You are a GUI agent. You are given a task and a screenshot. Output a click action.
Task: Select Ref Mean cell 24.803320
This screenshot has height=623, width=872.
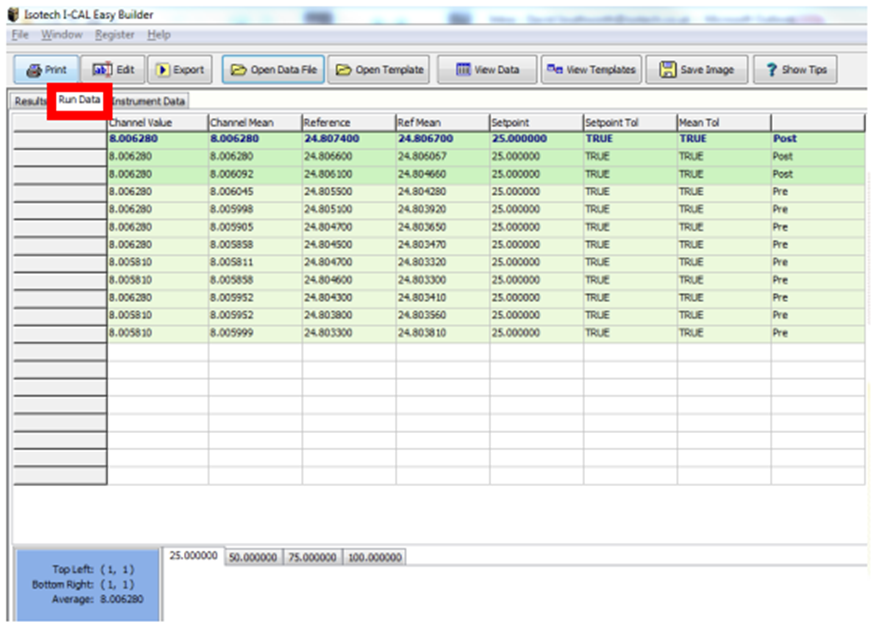tap(443, 262)
